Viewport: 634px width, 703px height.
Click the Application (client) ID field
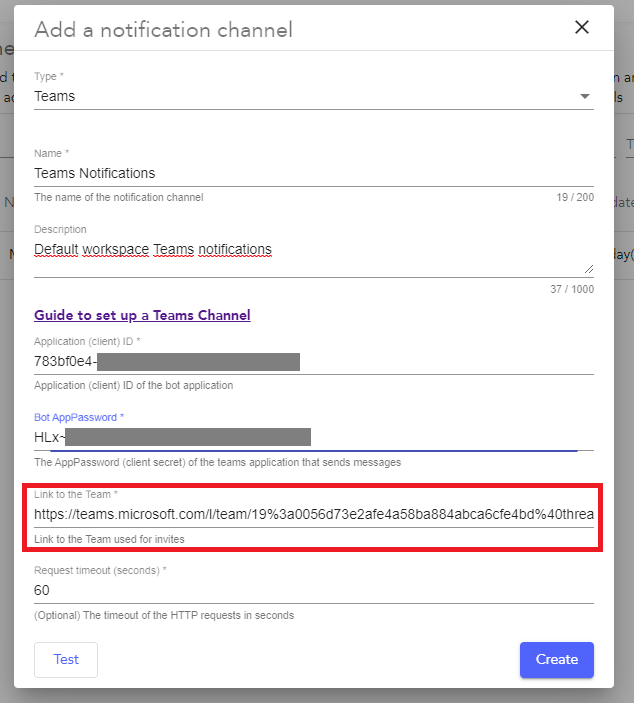pyautogui.click(x=314, y=361)
